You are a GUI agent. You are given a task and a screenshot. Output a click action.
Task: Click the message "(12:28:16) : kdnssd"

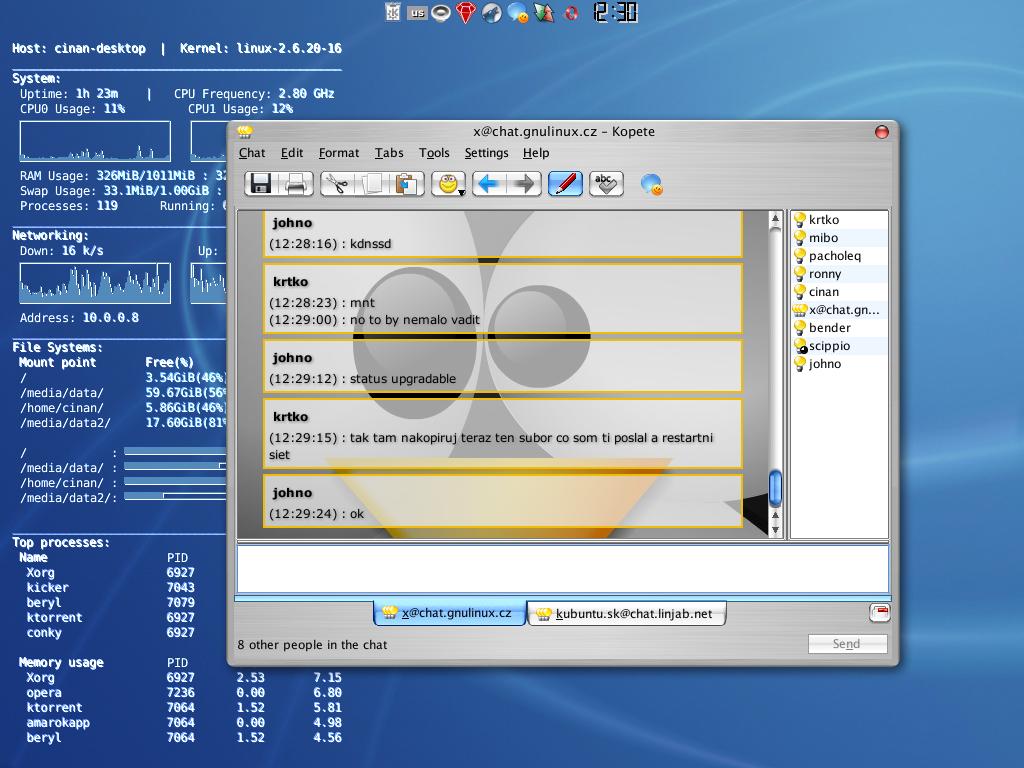click(330, 244)
